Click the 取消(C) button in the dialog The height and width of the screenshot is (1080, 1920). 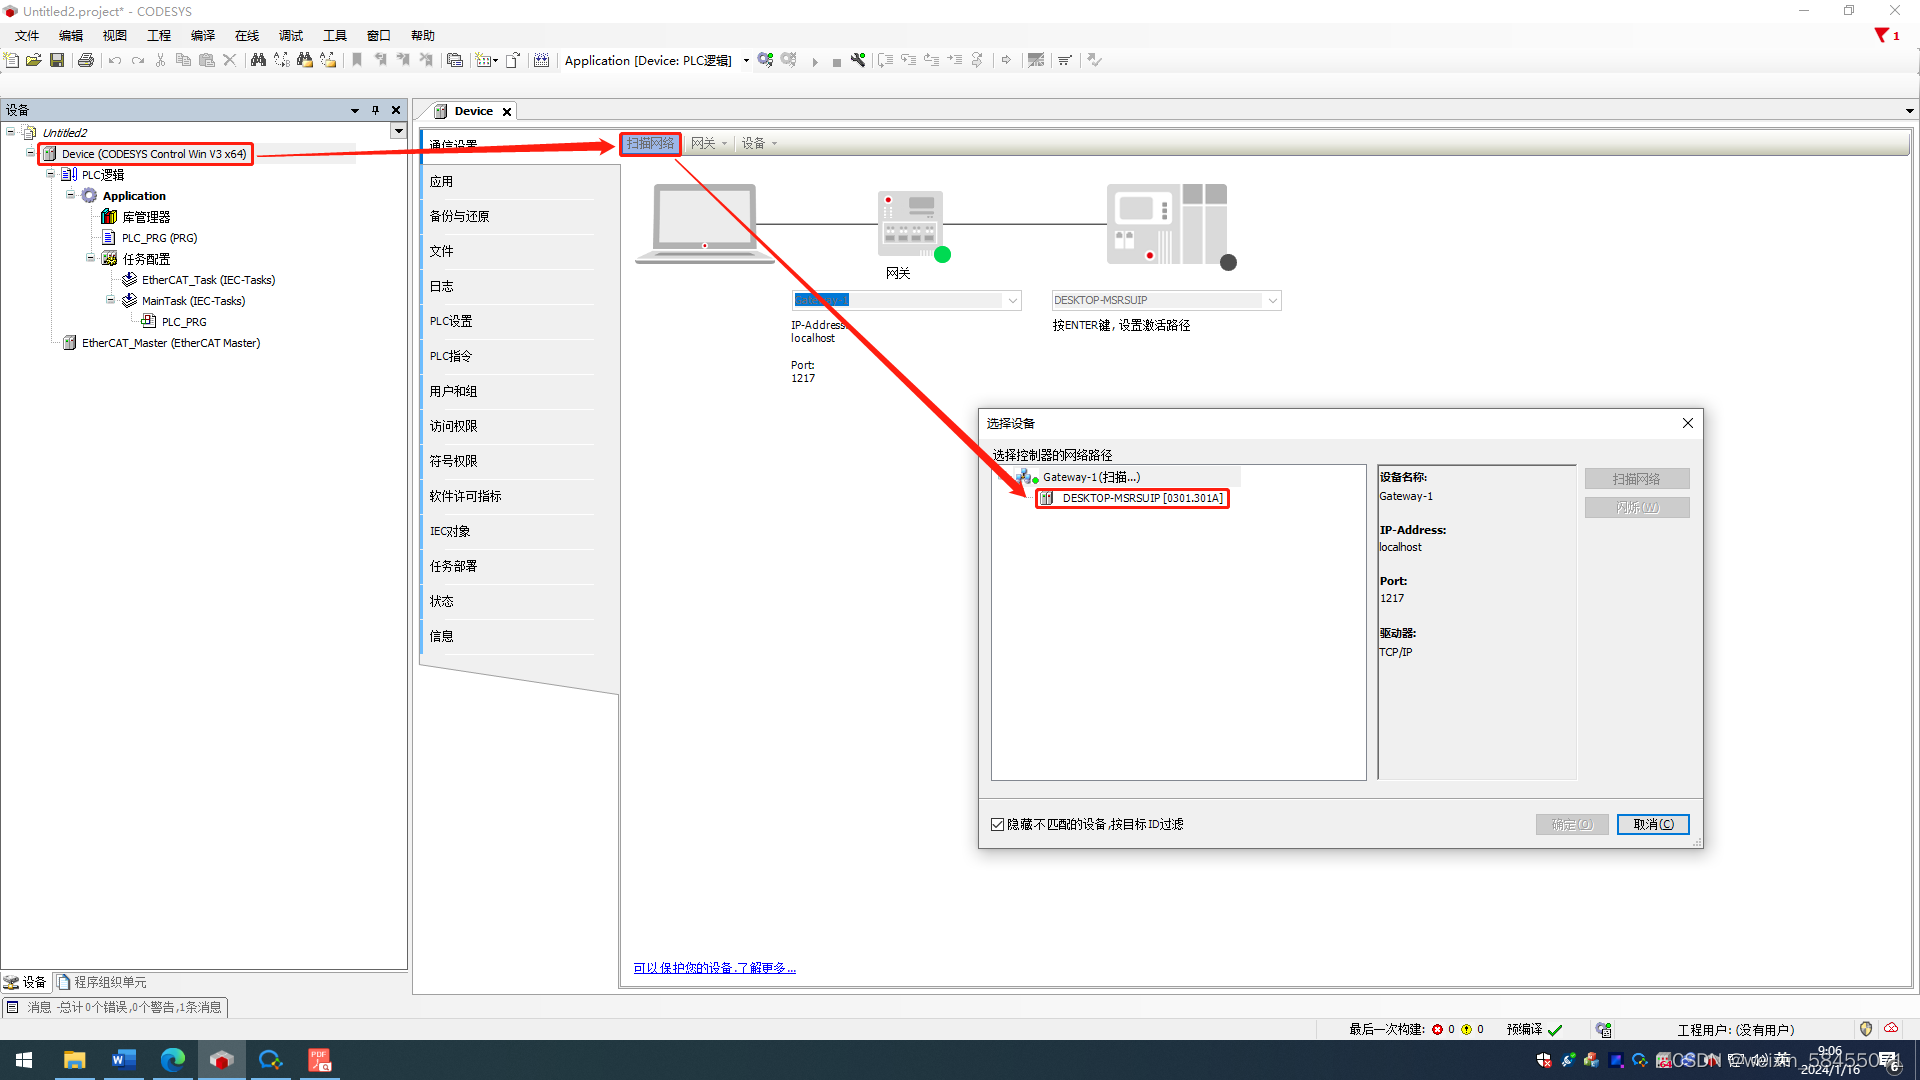click(1652, 824)
